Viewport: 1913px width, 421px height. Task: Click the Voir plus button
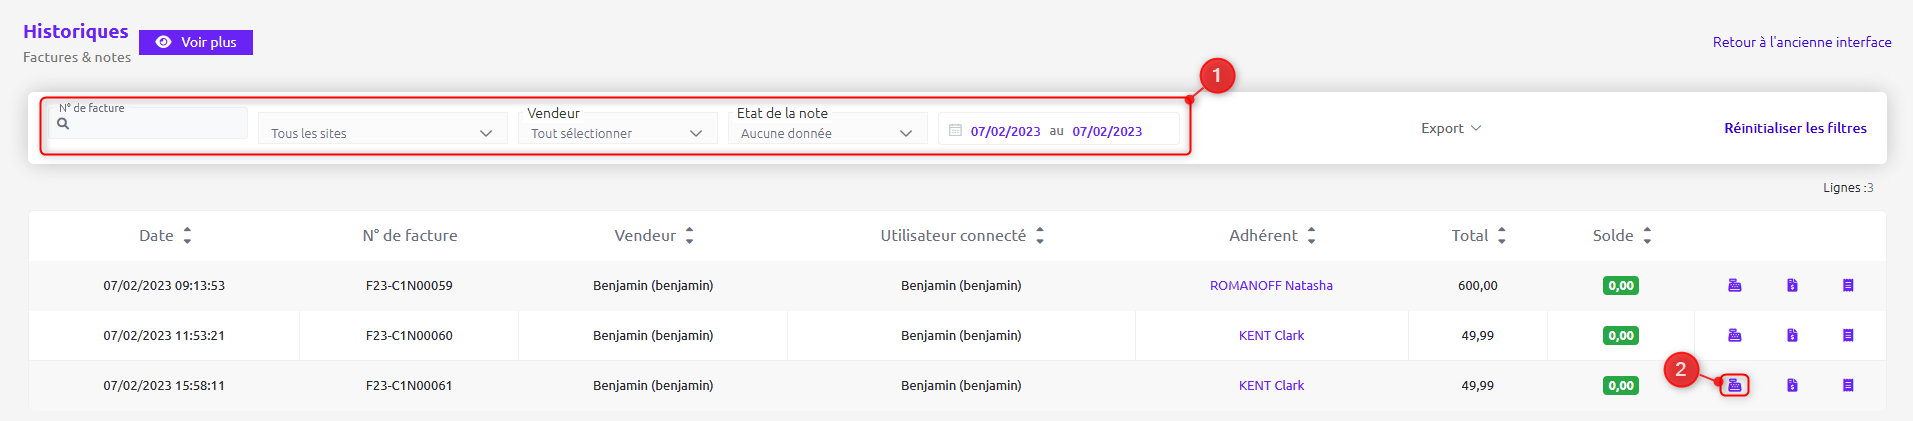[196, 42]
